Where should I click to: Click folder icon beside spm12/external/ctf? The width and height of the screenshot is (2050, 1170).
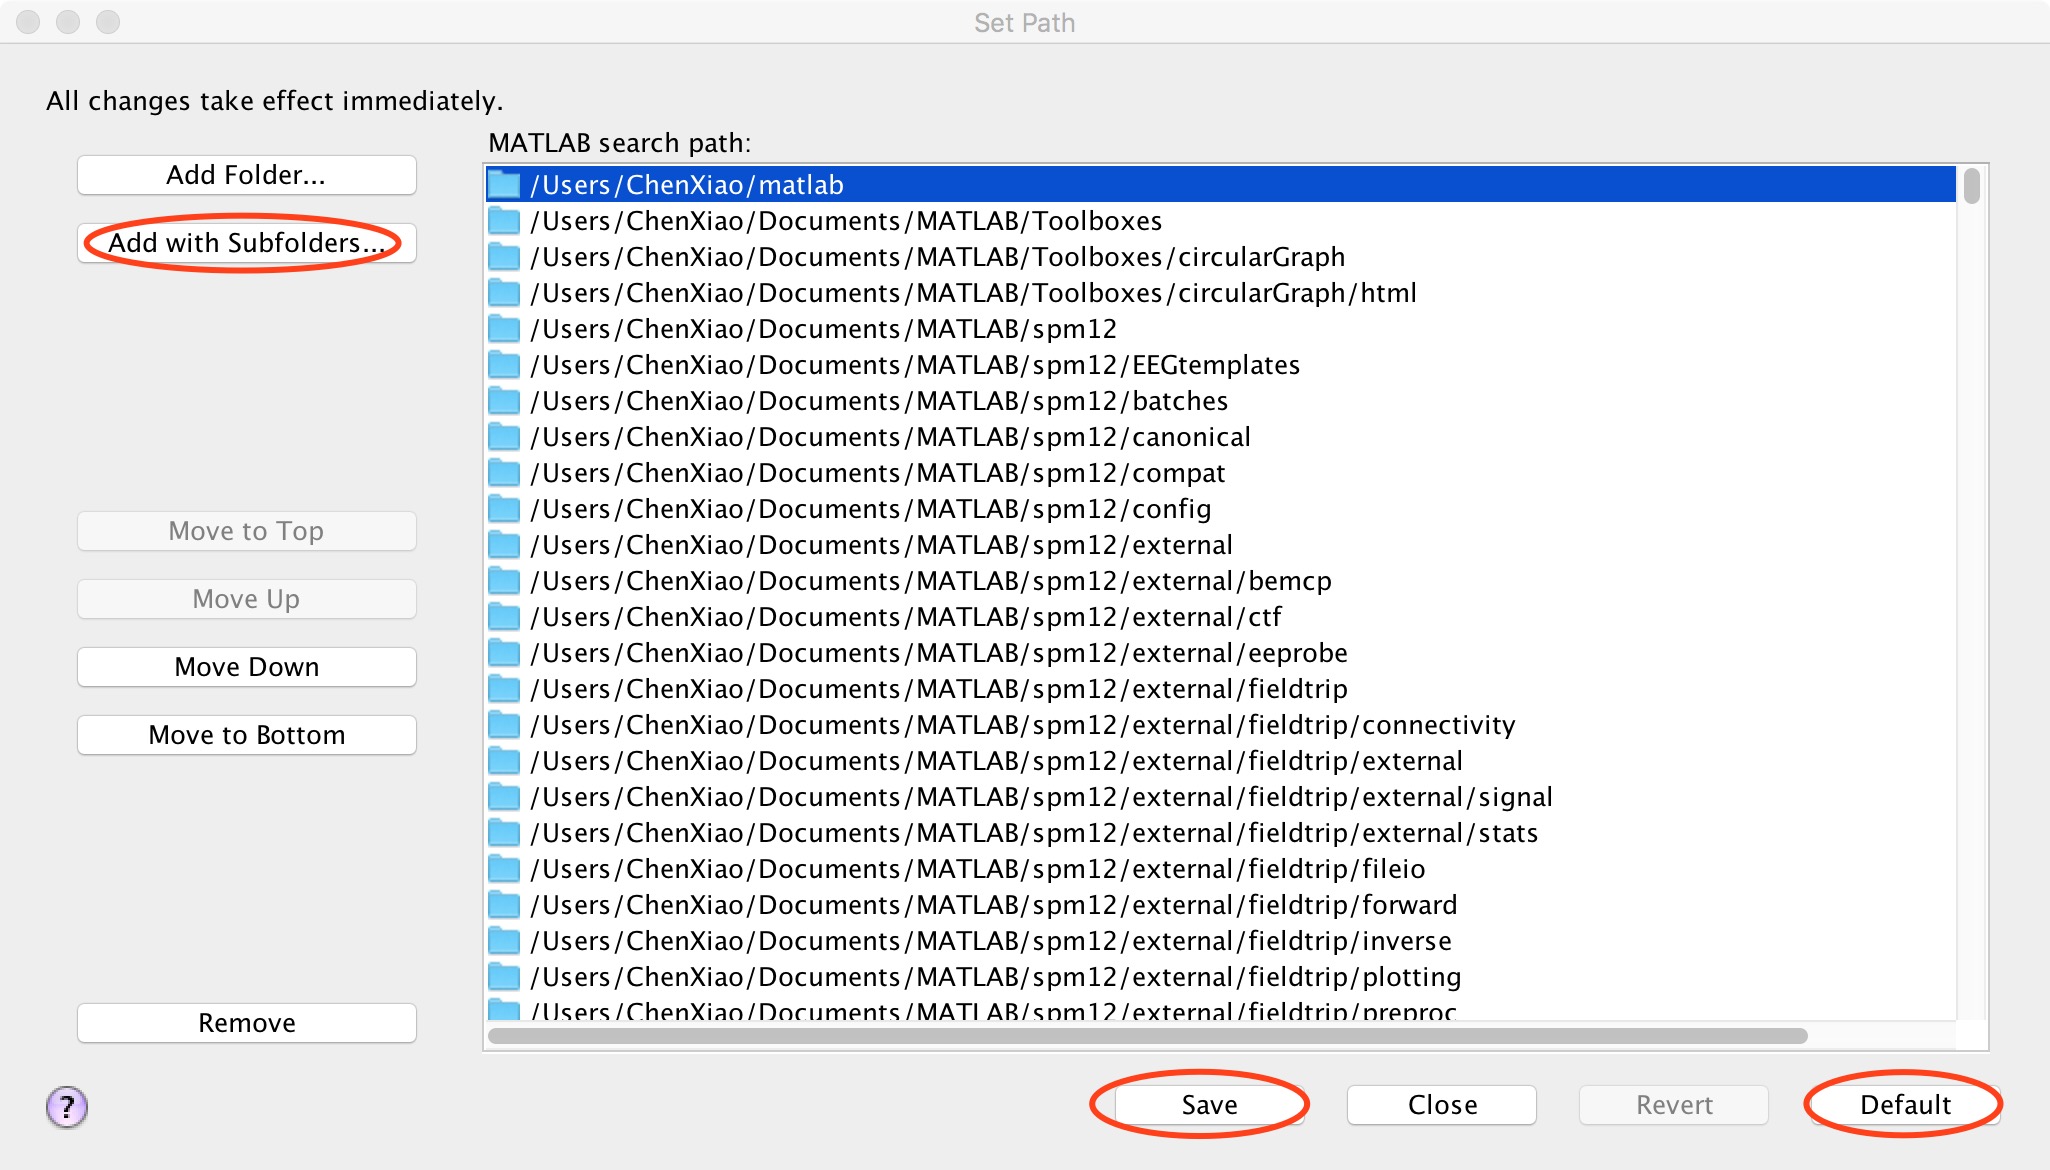pyautogui.click(x=504, y=617)
